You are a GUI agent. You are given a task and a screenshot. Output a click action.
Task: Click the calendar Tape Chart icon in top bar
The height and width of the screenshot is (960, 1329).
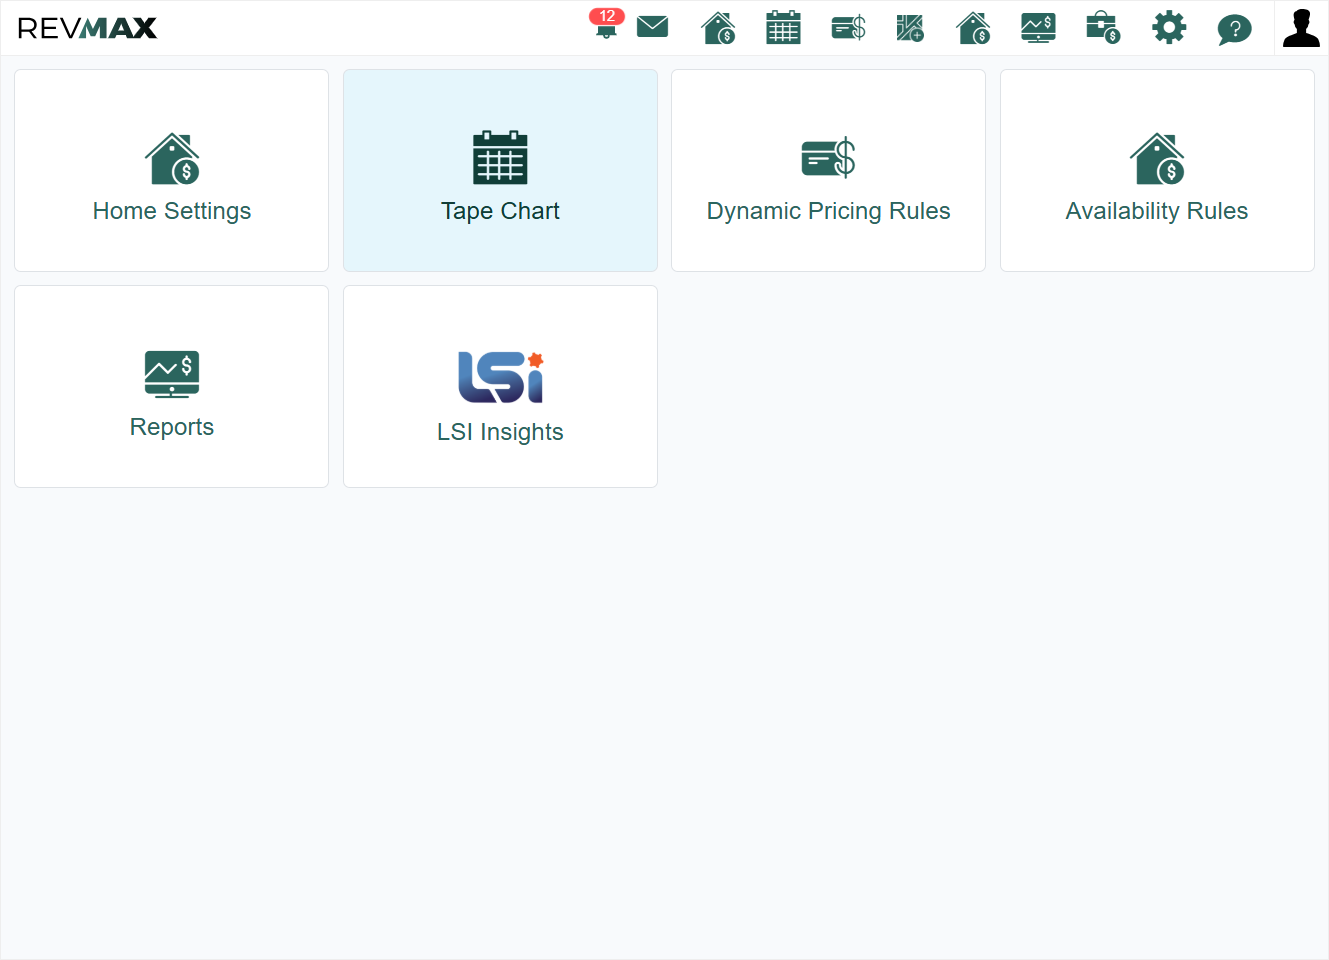[783, 28]
